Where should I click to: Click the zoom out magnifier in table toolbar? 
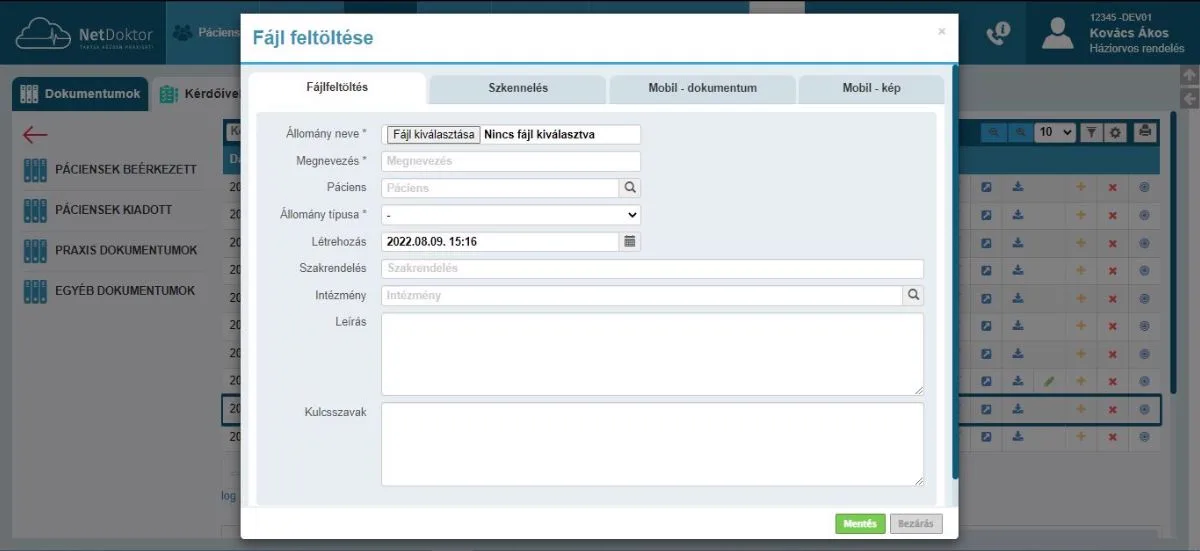(x=993, y=132)
